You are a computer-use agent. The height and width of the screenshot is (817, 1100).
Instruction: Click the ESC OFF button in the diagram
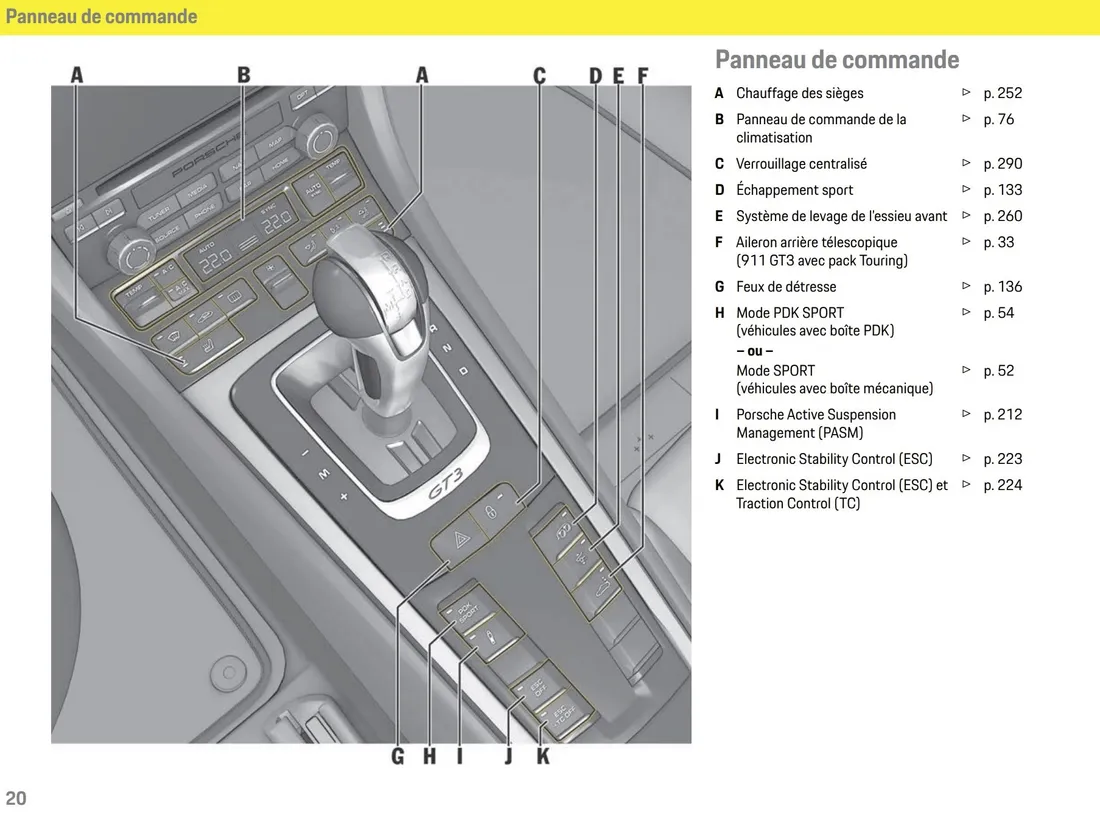pyautogui.click(x=537, y=687)
